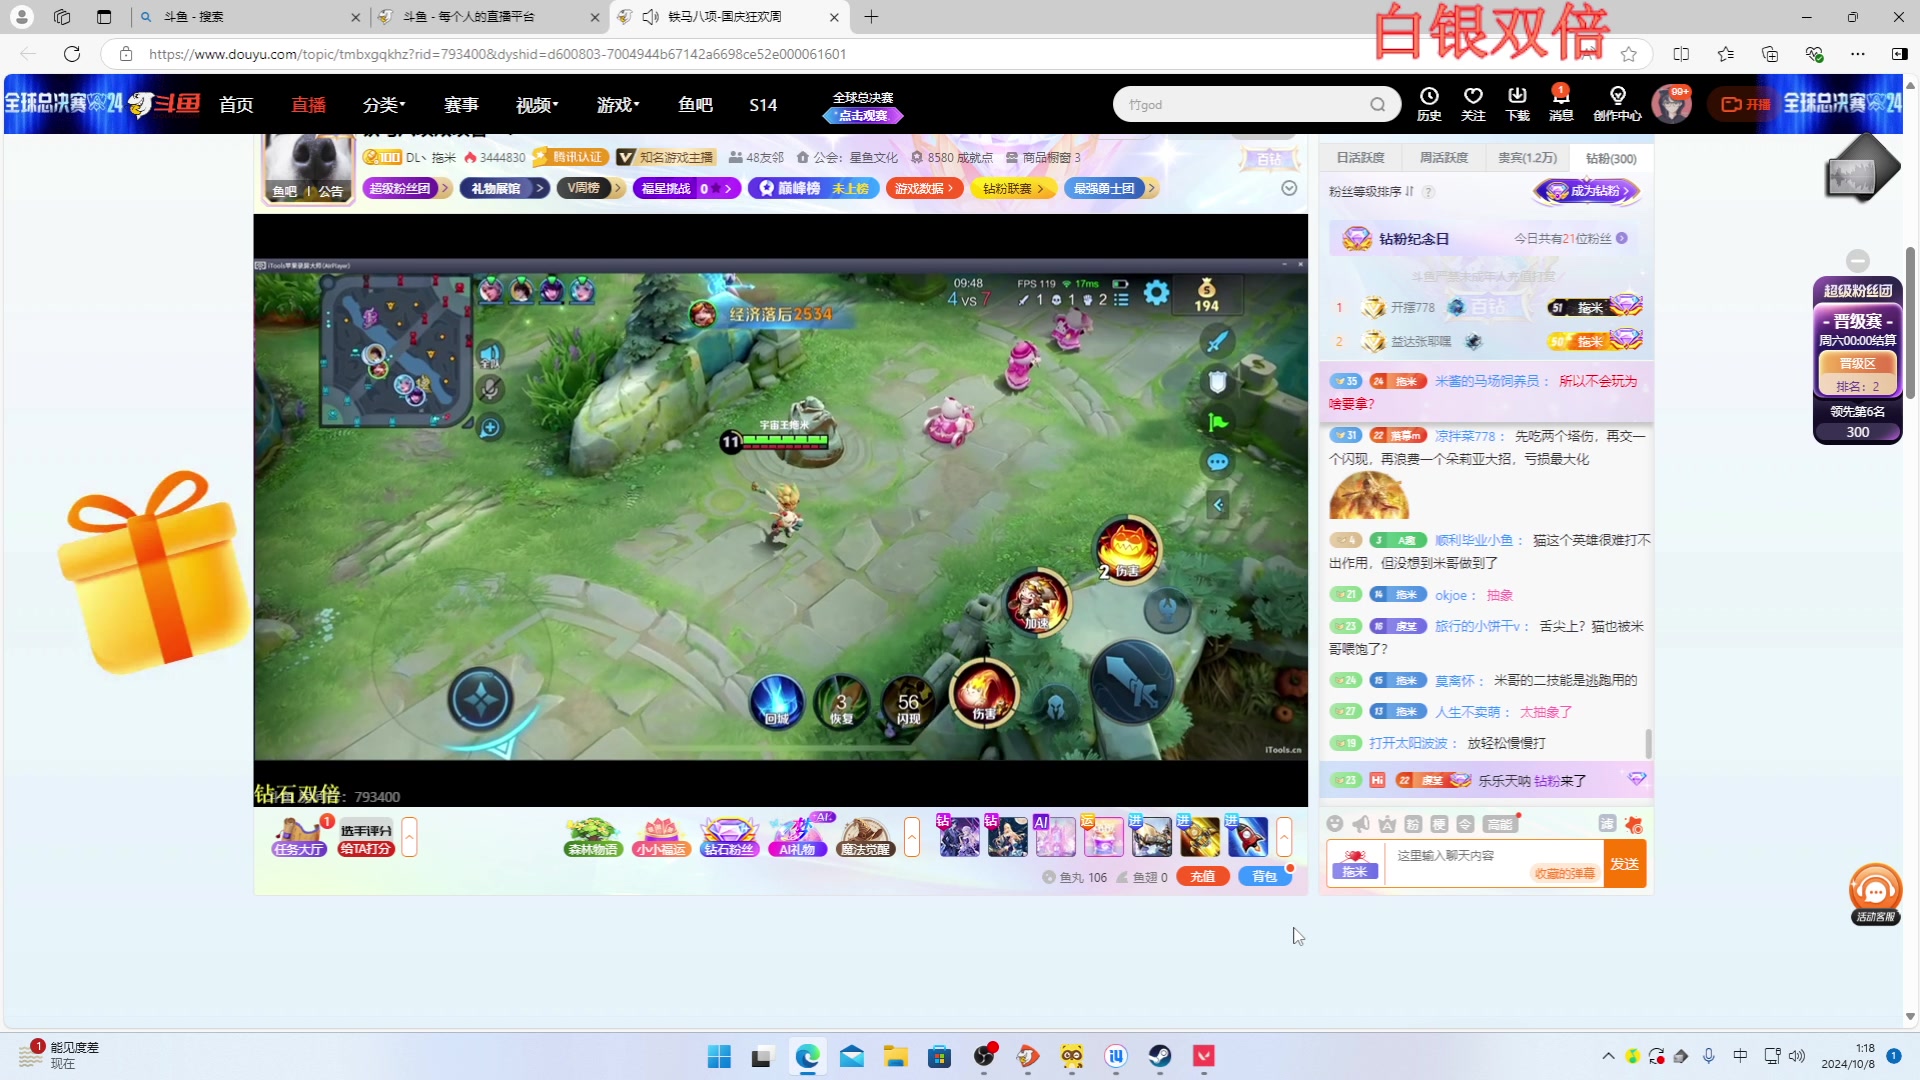Image resolution: width=1920 pixels, height=1080 pixels.
Task: Click the 高能 chat toolbar button
Action: (1499, 824)
